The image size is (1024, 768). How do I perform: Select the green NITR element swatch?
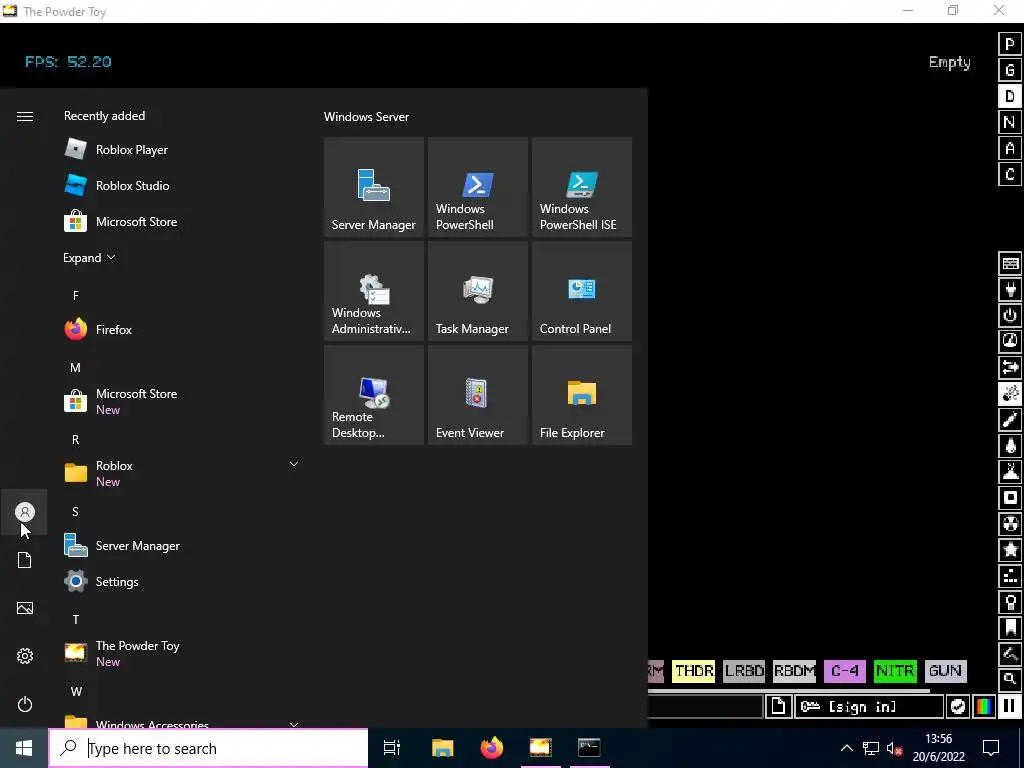click(895, 671)
